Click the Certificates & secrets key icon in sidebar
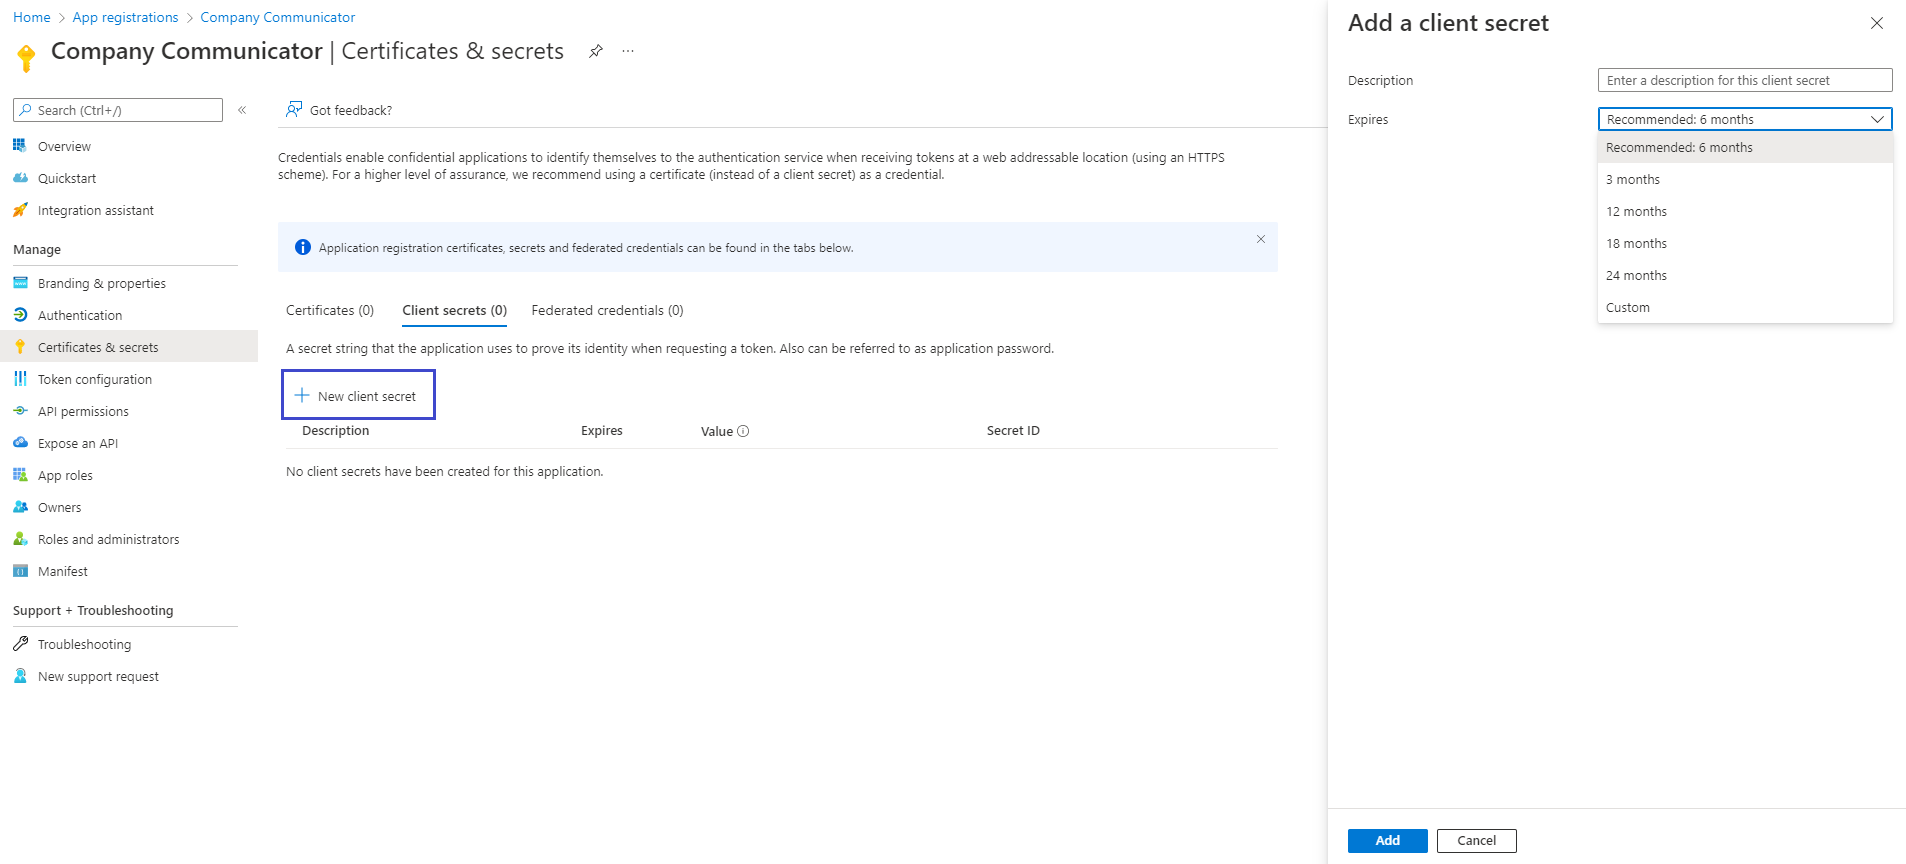Screen dimensions: 1906x864 tap(20, 346)
